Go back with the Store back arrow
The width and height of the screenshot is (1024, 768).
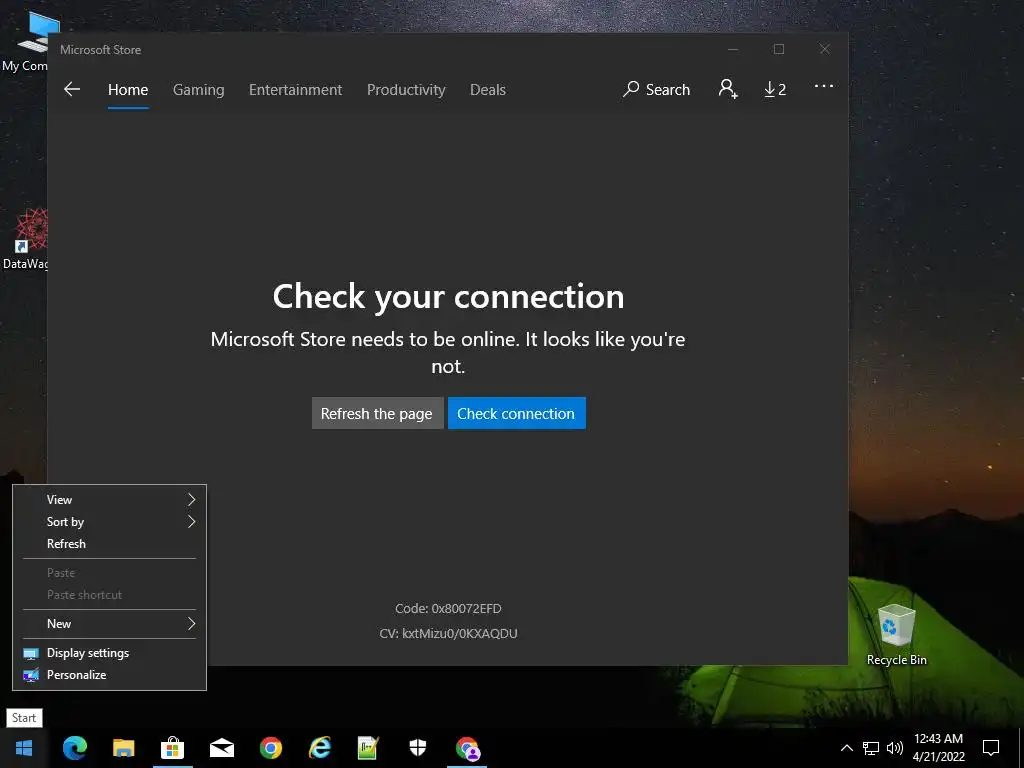tap(72, 89)
